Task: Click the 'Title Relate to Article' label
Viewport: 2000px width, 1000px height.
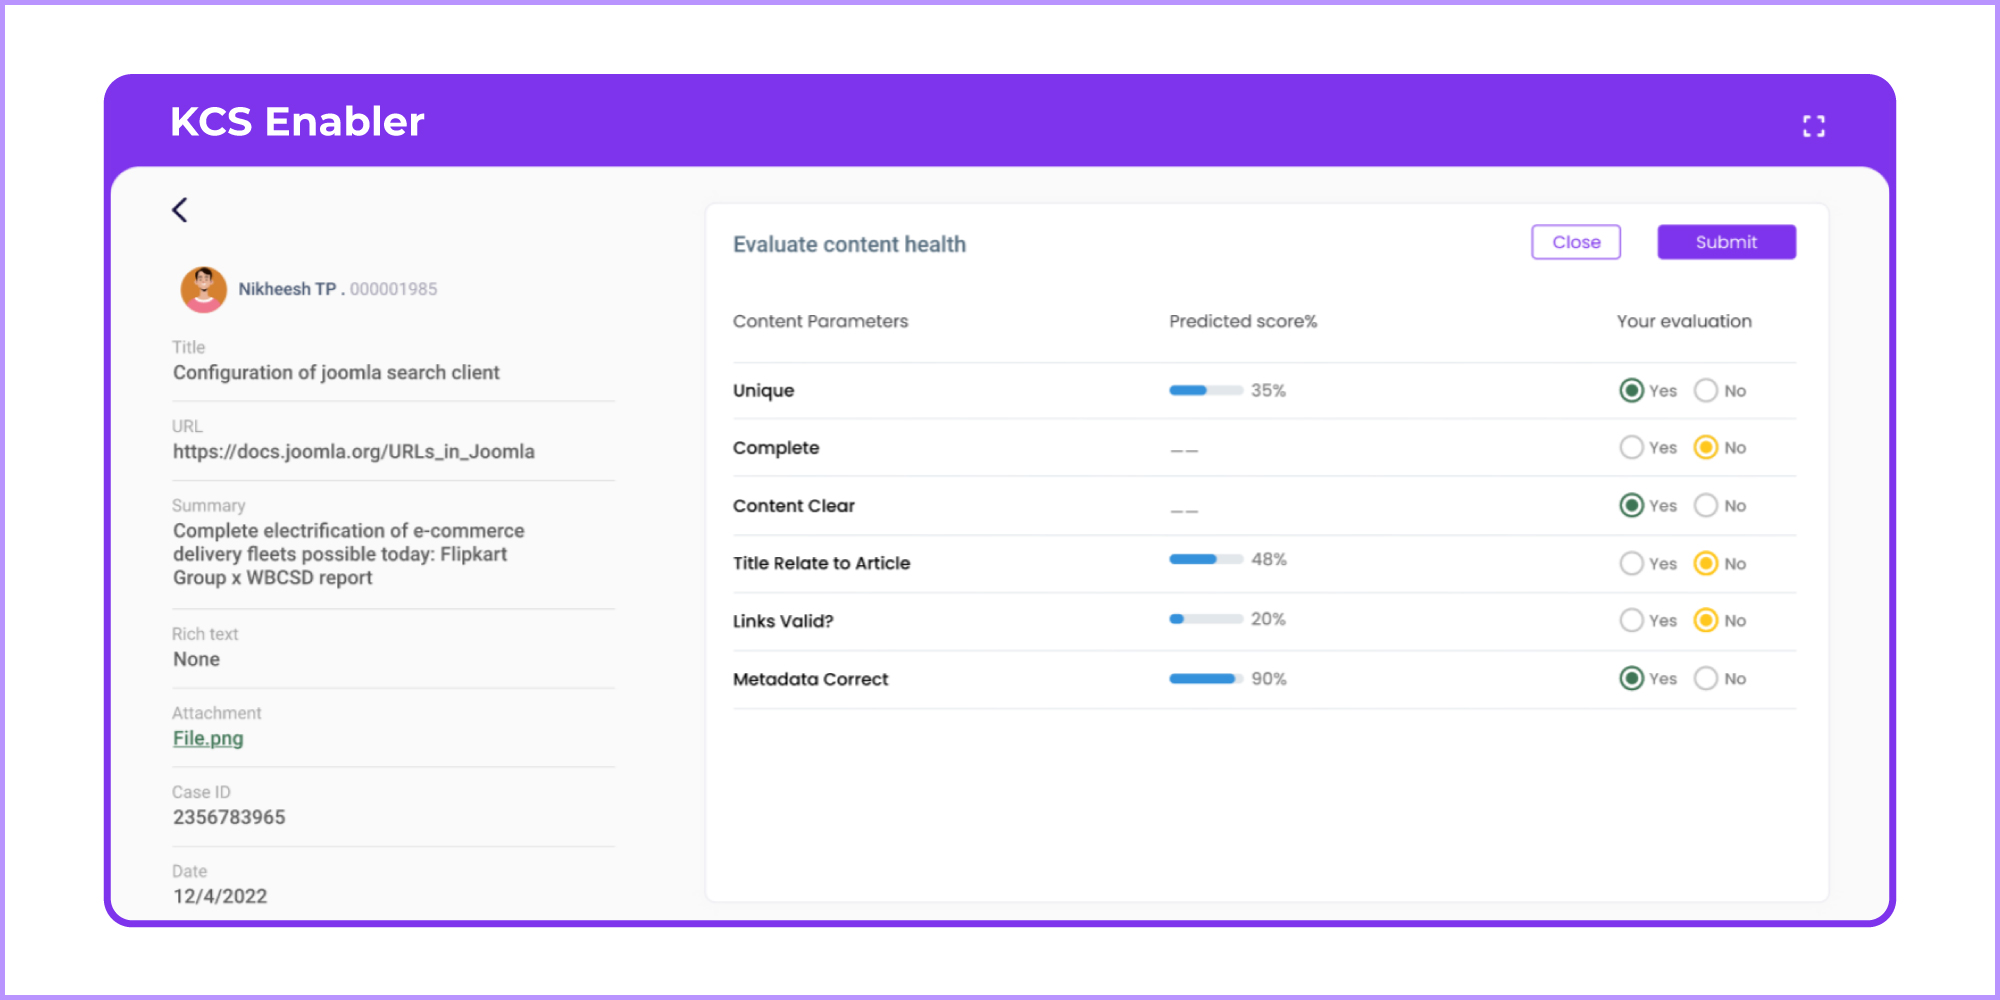Action: click(821, 563)
